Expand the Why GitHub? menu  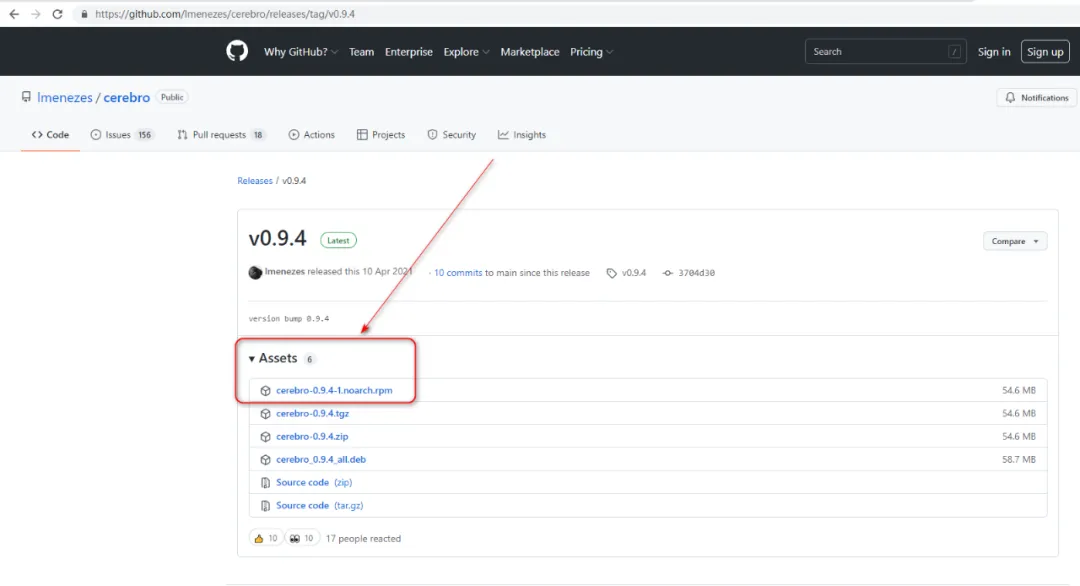coord(300,52)
